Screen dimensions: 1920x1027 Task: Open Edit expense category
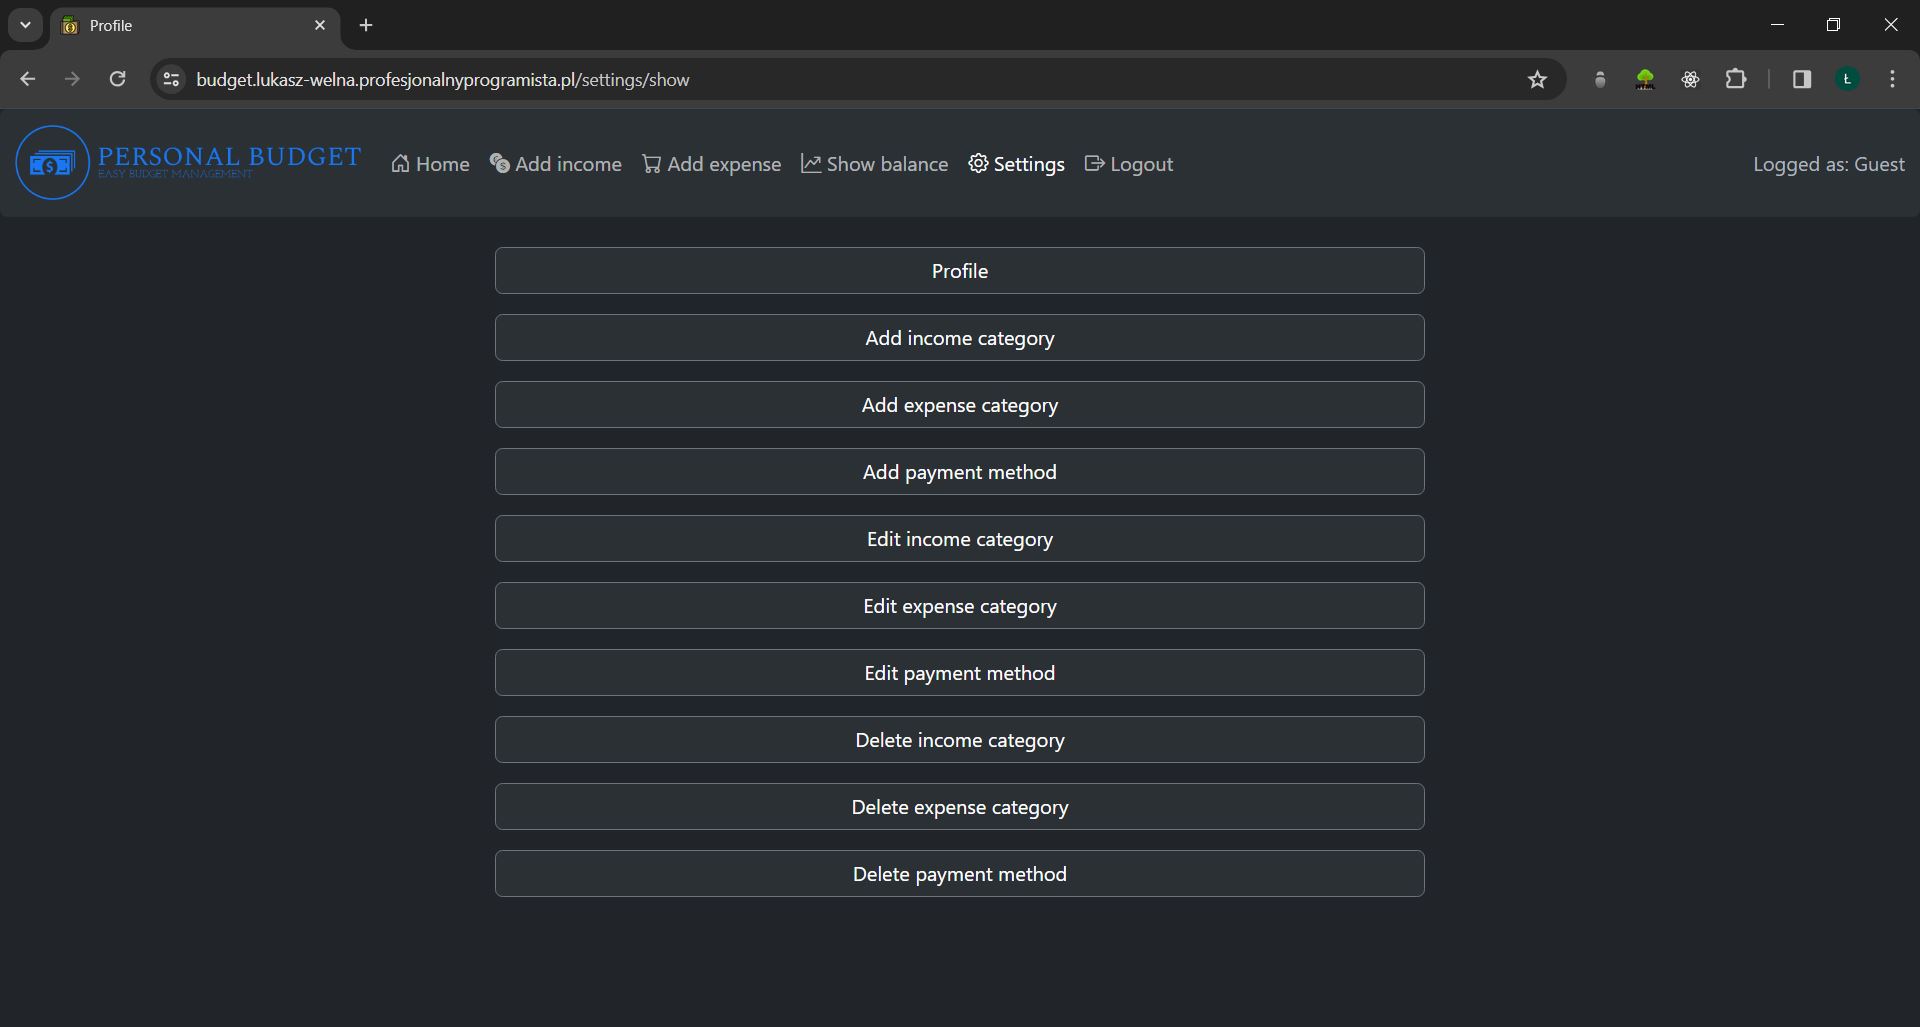point(959,605)
